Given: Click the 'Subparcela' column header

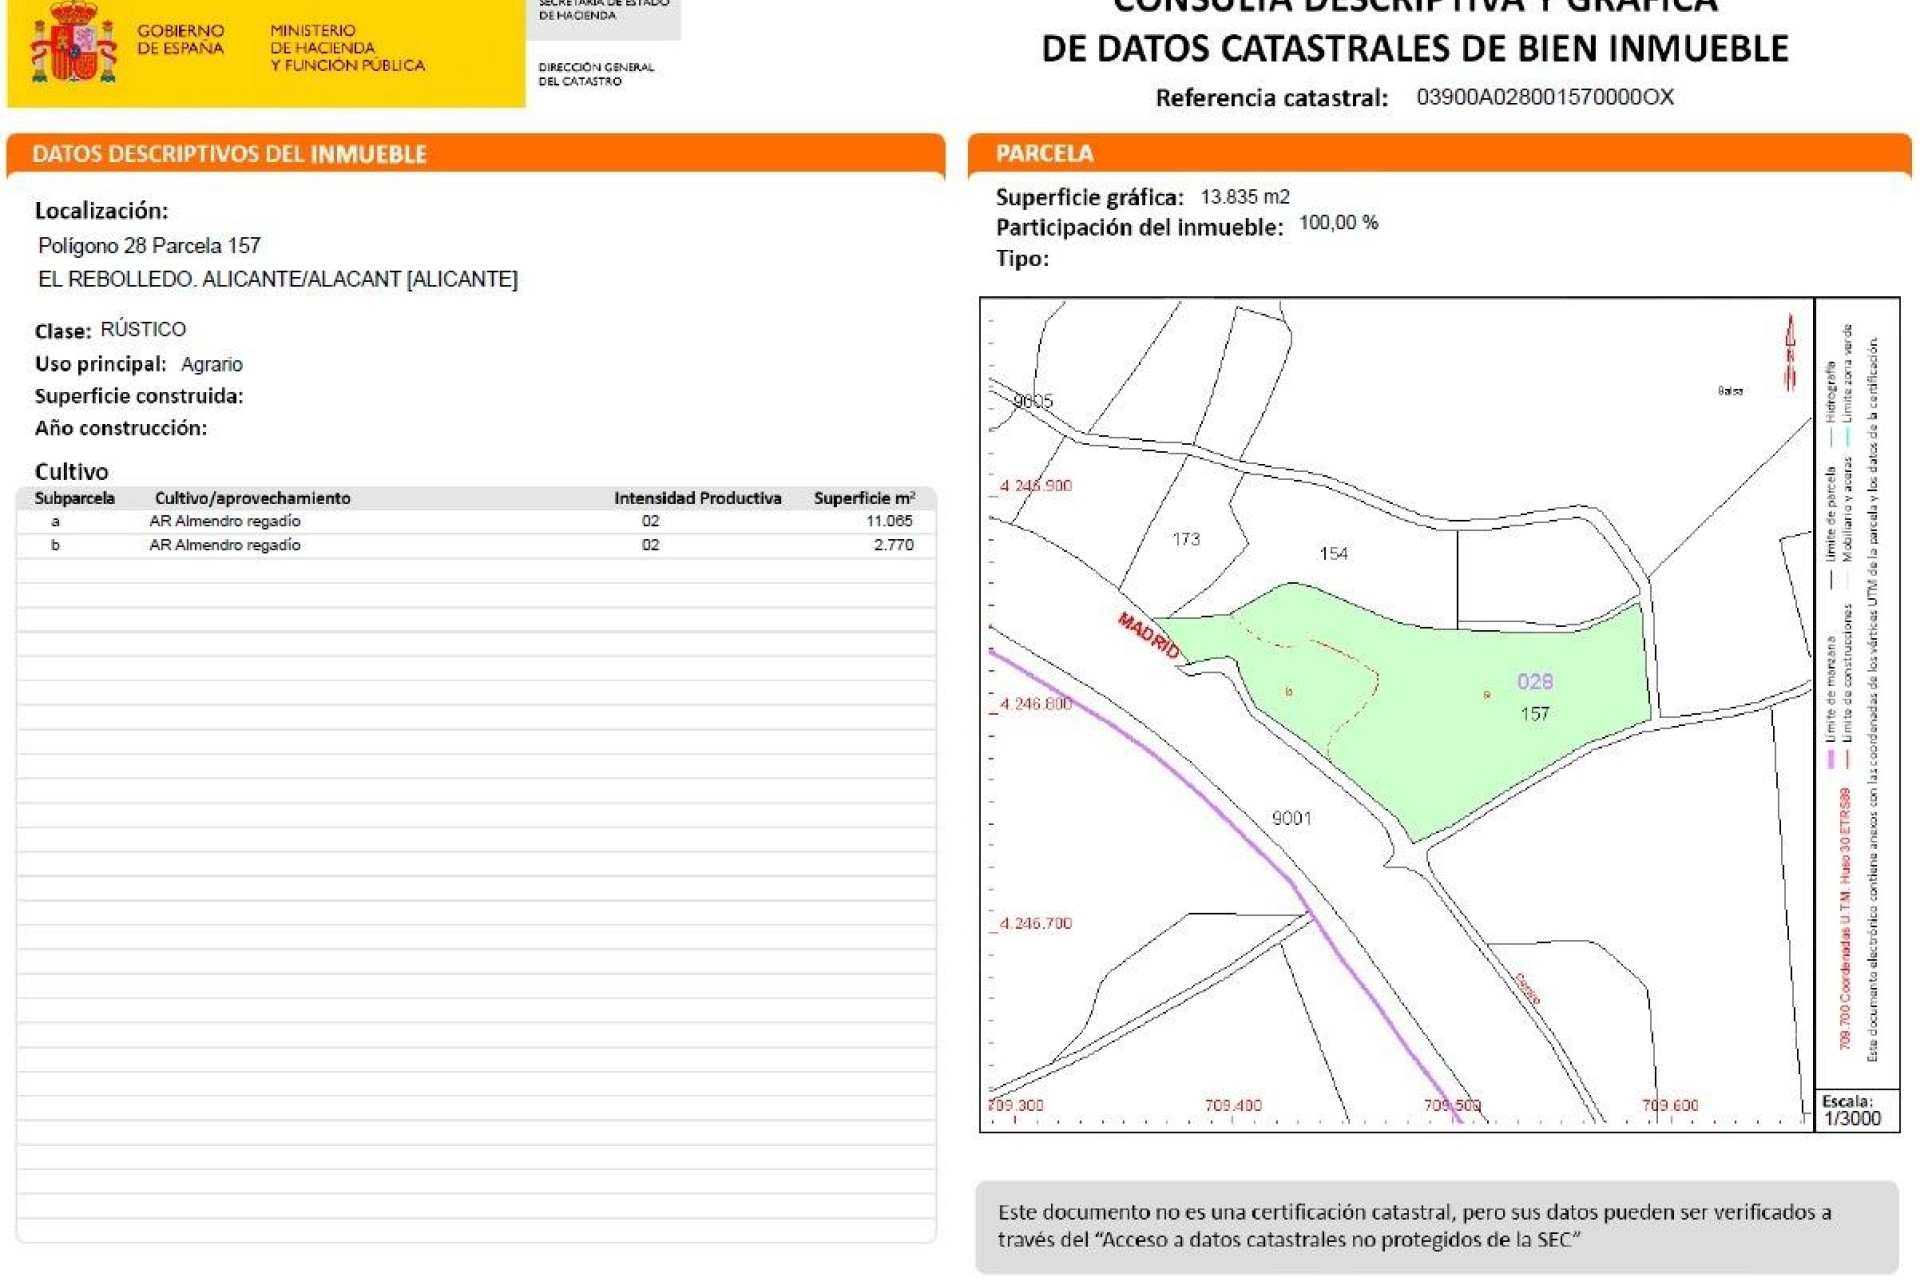Looking at the screenshot, I should (x=75, y=498).
